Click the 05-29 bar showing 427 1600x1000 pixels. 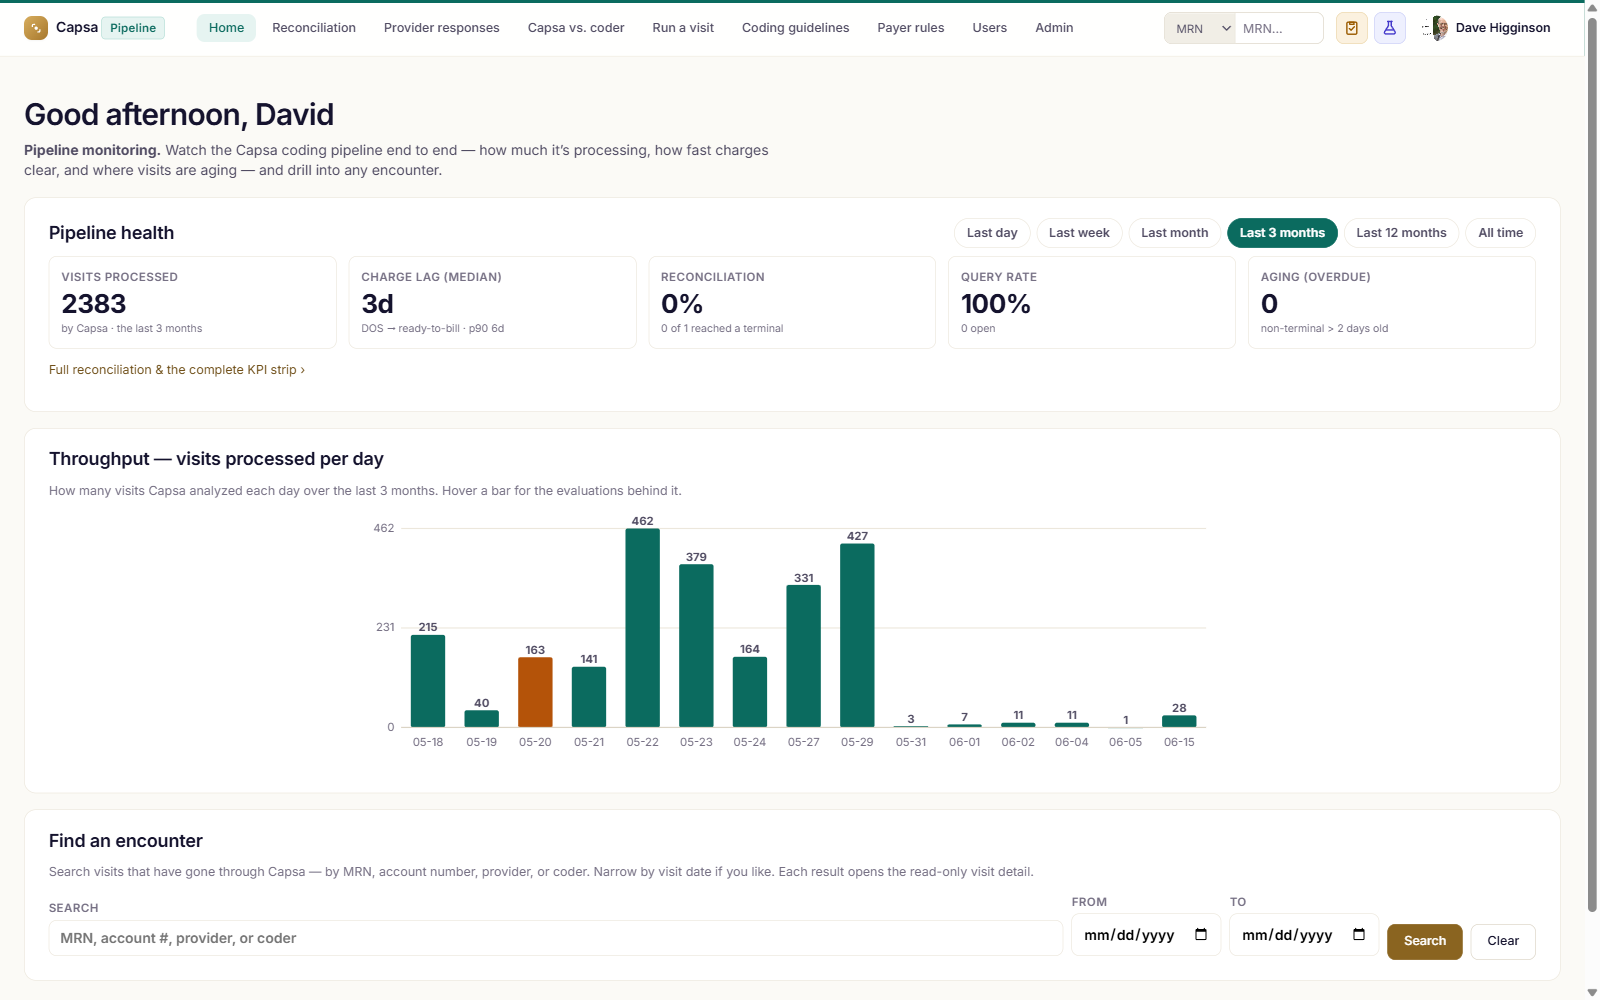[x=857, y=636]
